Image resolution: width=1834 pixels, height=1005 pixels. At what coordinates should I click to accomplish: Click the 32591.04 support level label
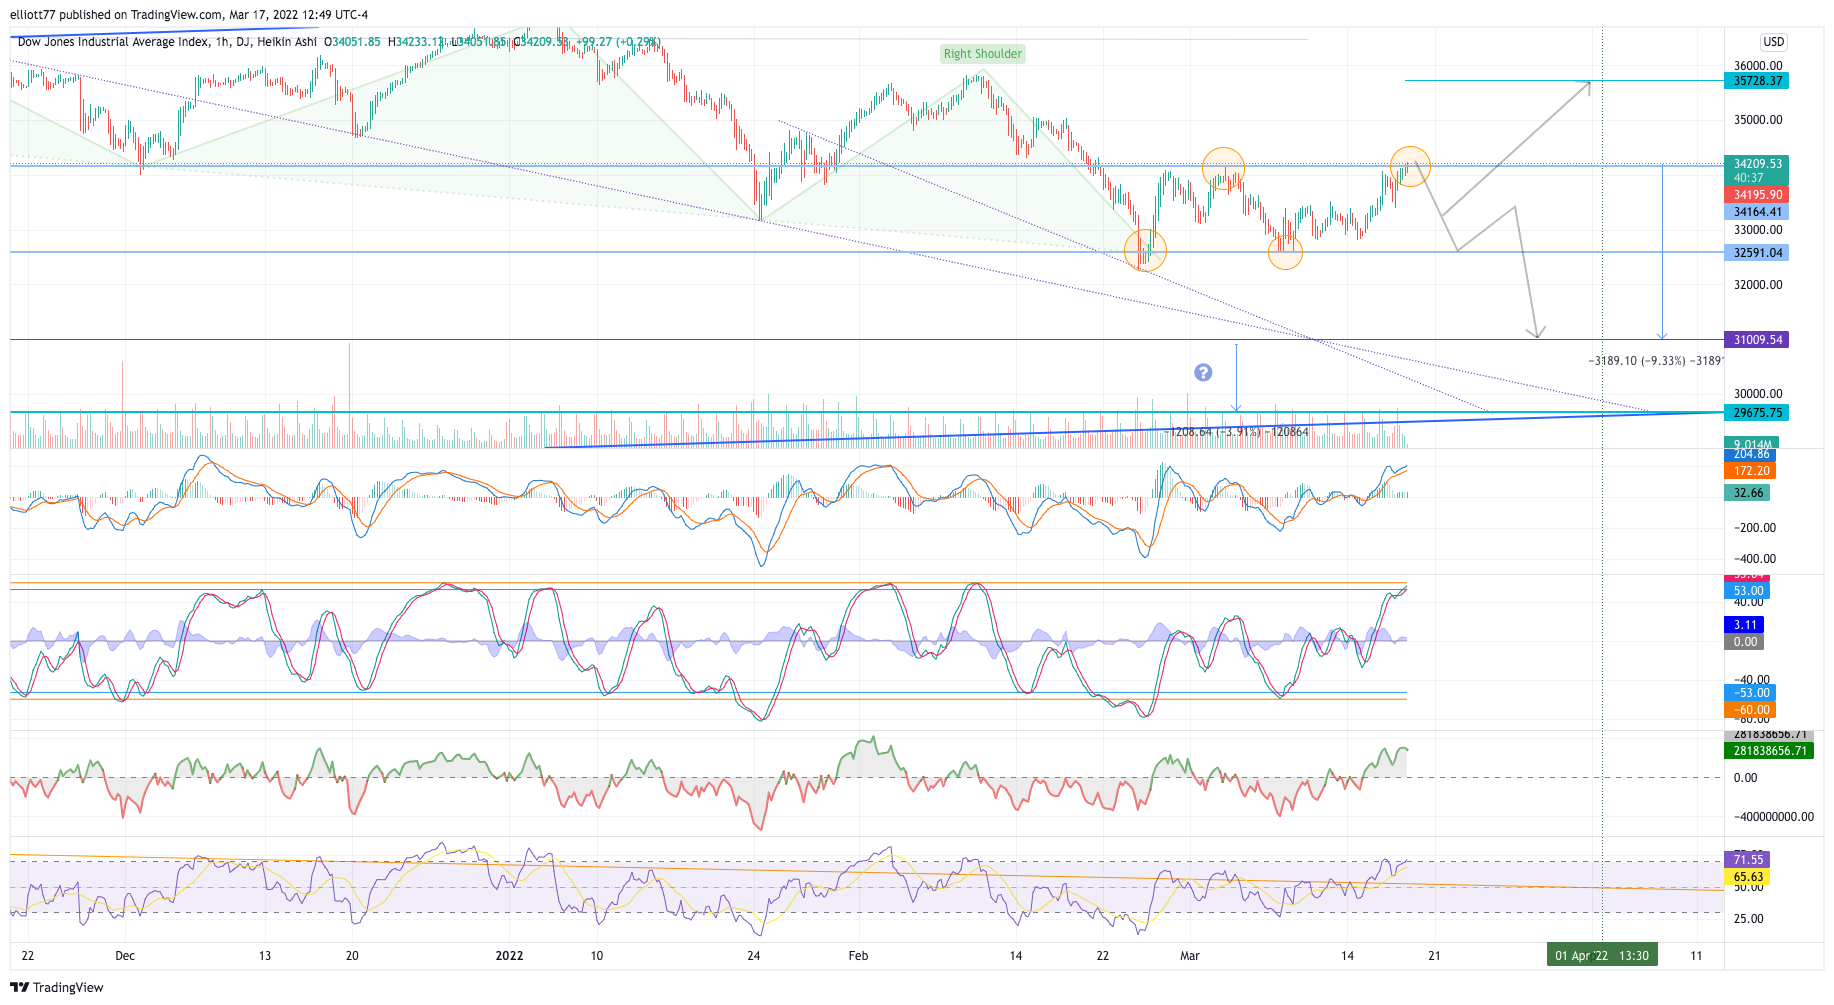[x=1757, y=253]
